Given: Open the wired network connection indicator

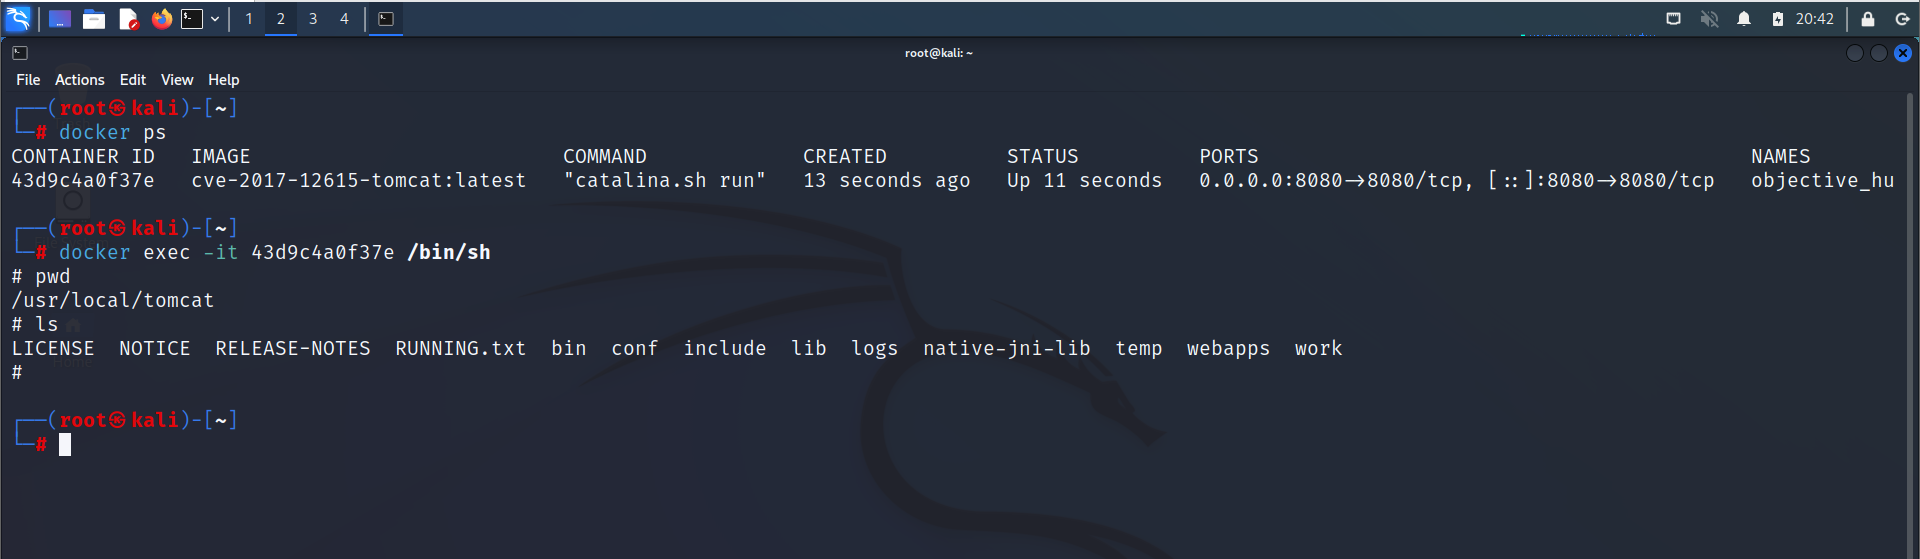Looking at the screenshot, I should tap(1673, 19).
